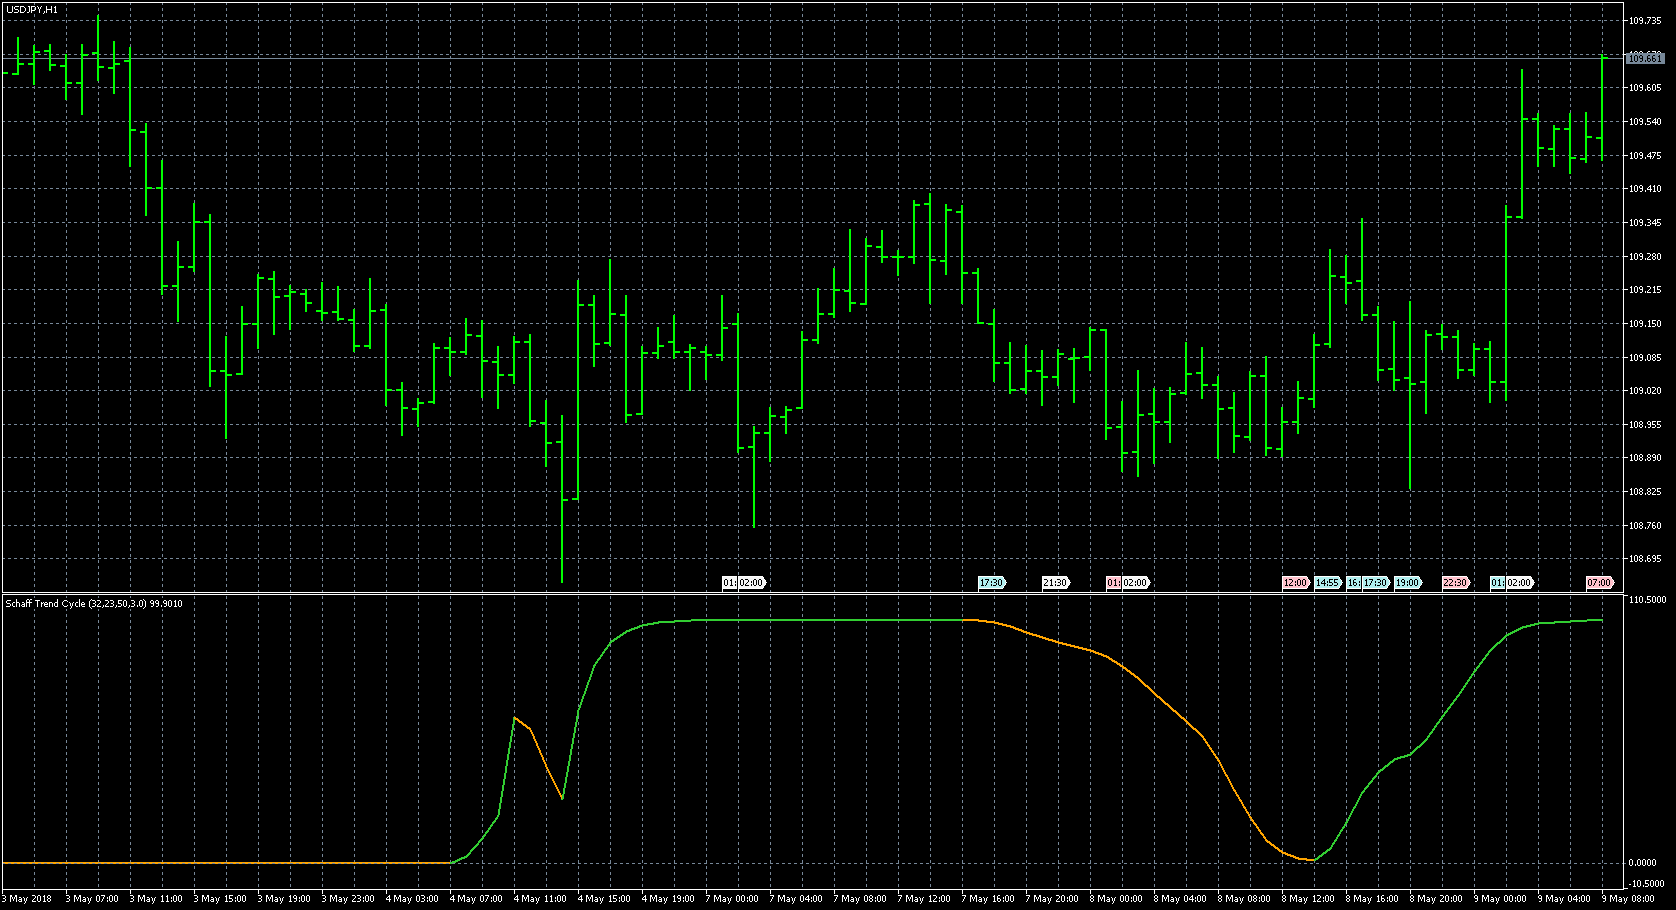Select the cyan 14:55 event marker
The width and height of the screenshot is (1676, 910).
point(1327,583)
